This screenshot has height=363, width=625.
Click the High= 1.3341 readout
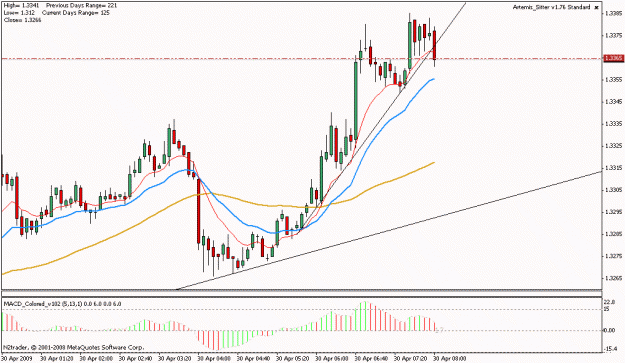click(x=22, y=6)
